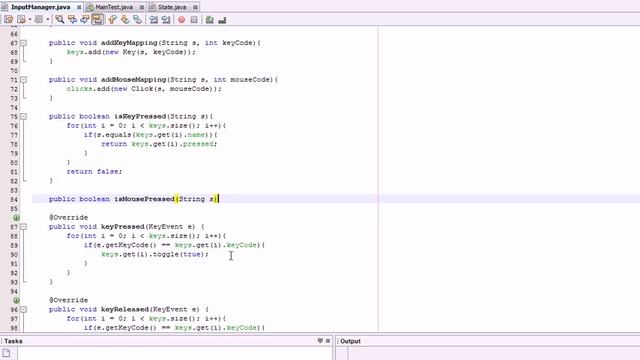Viewport: 640px width, 360px height.
Task: Close the Tasks panel
Action: click(328, 340)
